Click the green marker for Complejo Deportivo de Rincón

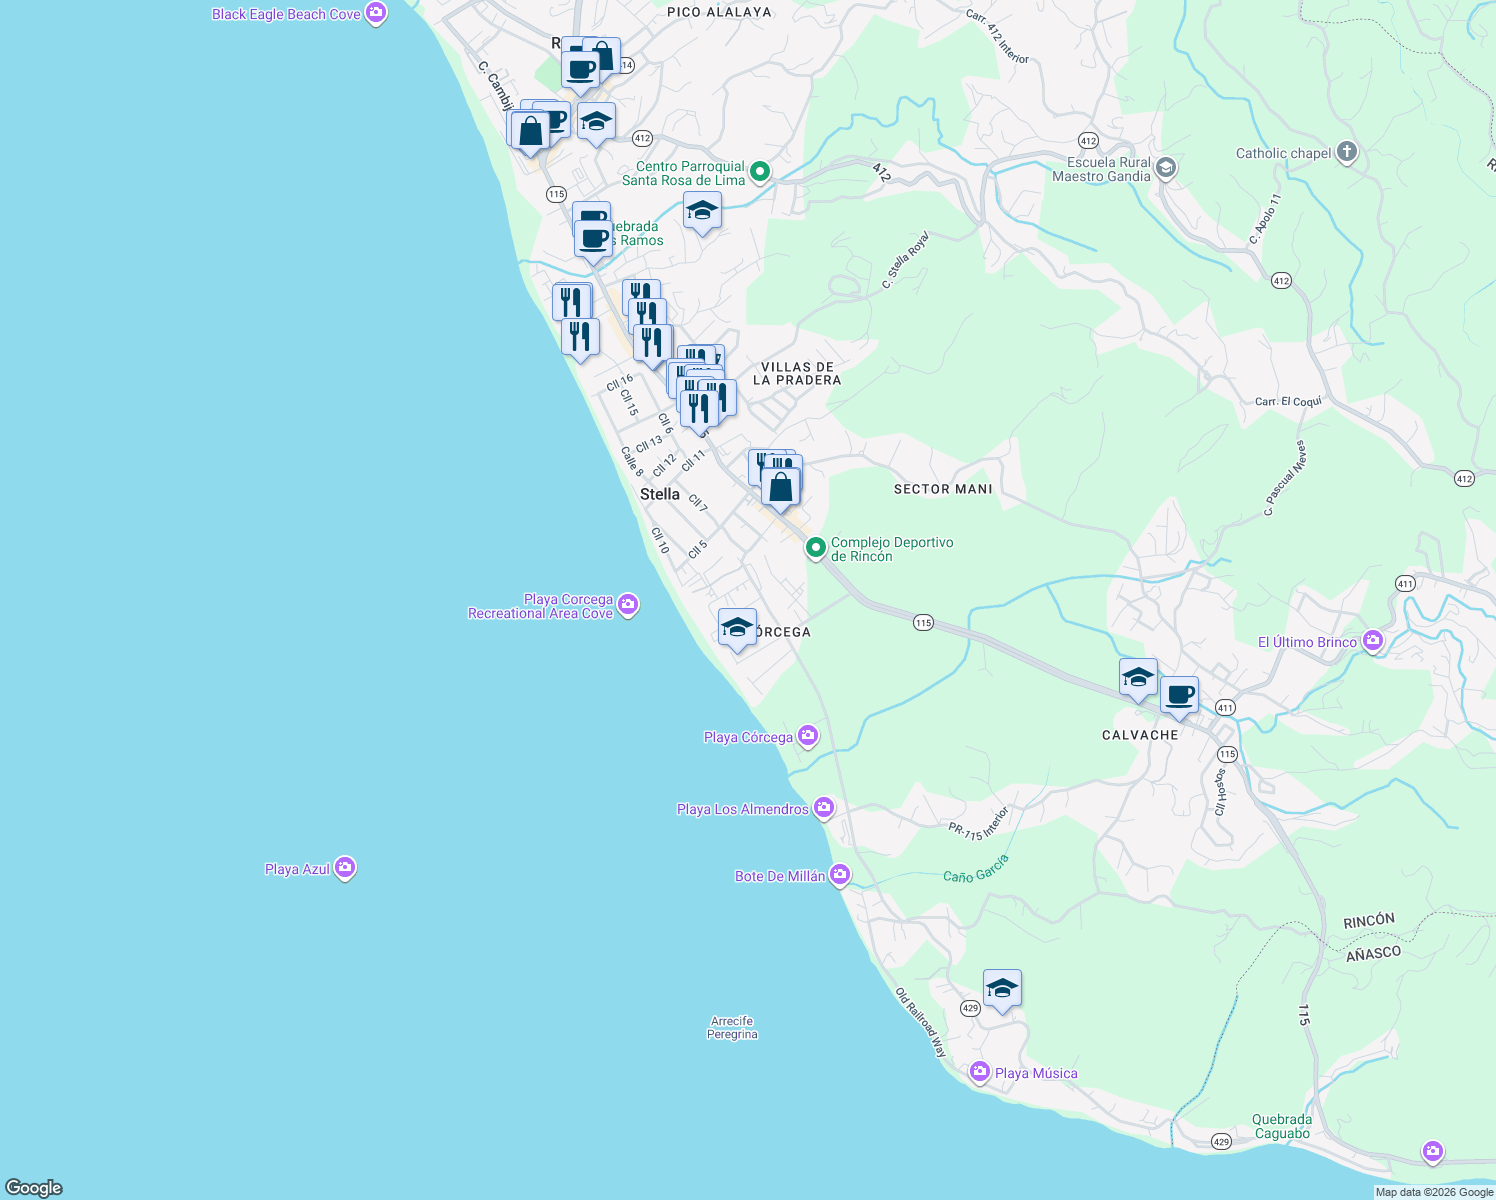(815, 548)
